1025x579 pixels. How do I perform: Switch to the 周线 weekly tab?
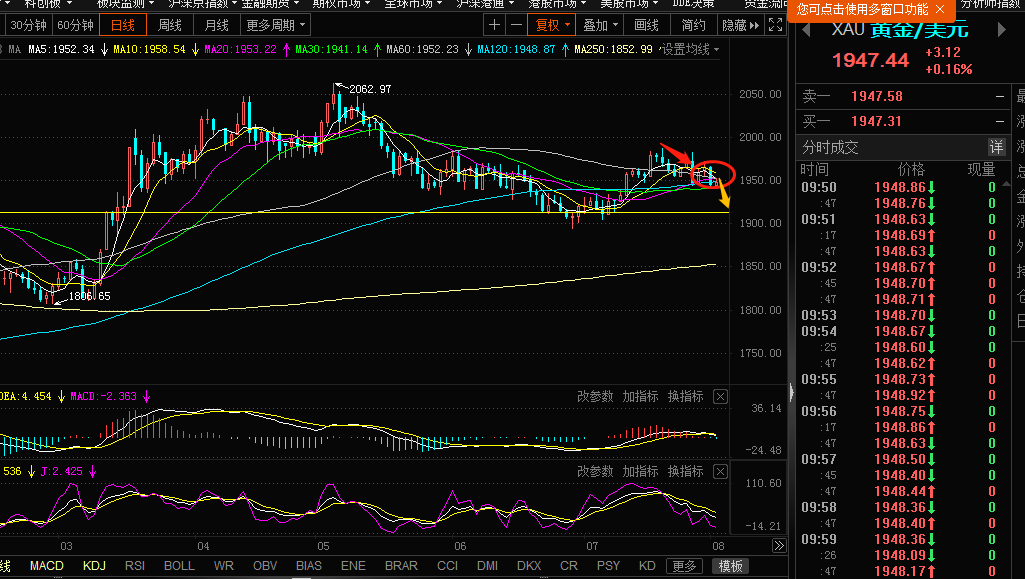170,25
